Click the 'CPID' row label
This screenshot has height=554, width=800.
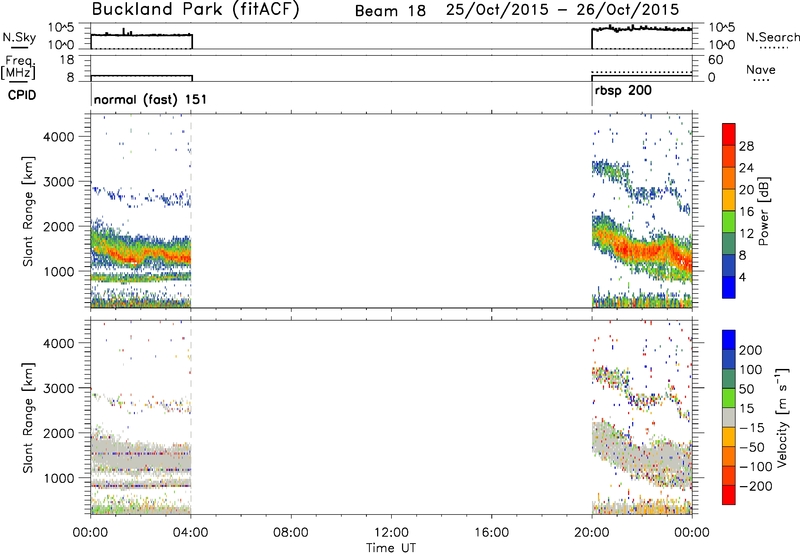click(x=22, y=95)
